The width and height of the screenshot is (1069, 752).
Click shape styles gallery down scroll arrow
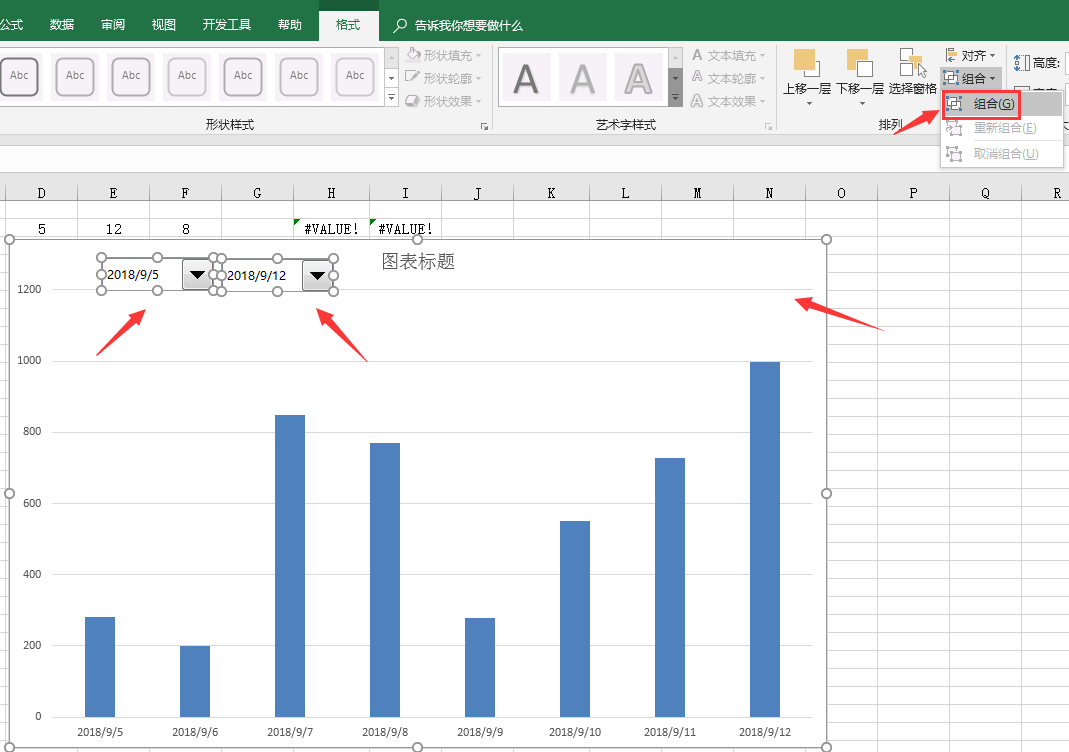pyautogui.click(x=391, y=78)
